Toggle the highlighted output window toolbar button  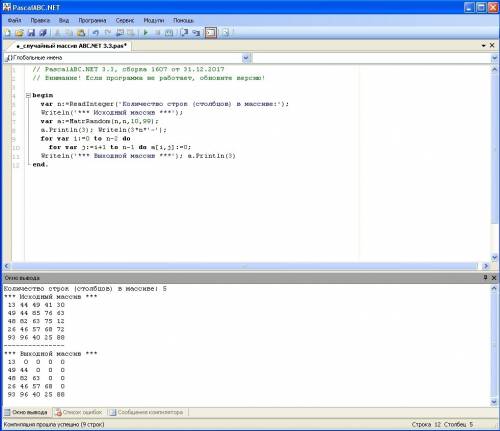[211, 33]
